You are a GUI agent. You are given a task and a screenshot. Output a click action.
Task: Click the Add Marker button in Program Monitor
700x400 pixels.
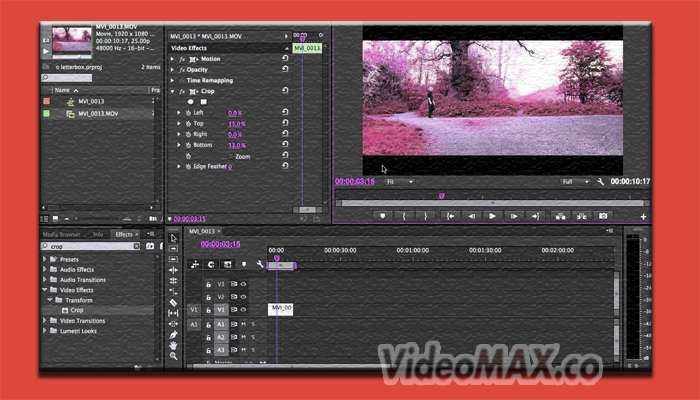tap(382, 216)
